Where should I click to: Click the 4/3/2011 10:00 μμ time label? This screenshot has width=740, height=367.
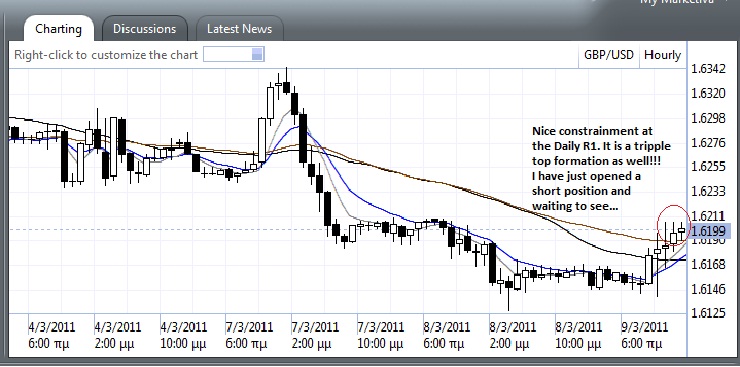click(183, 335)
